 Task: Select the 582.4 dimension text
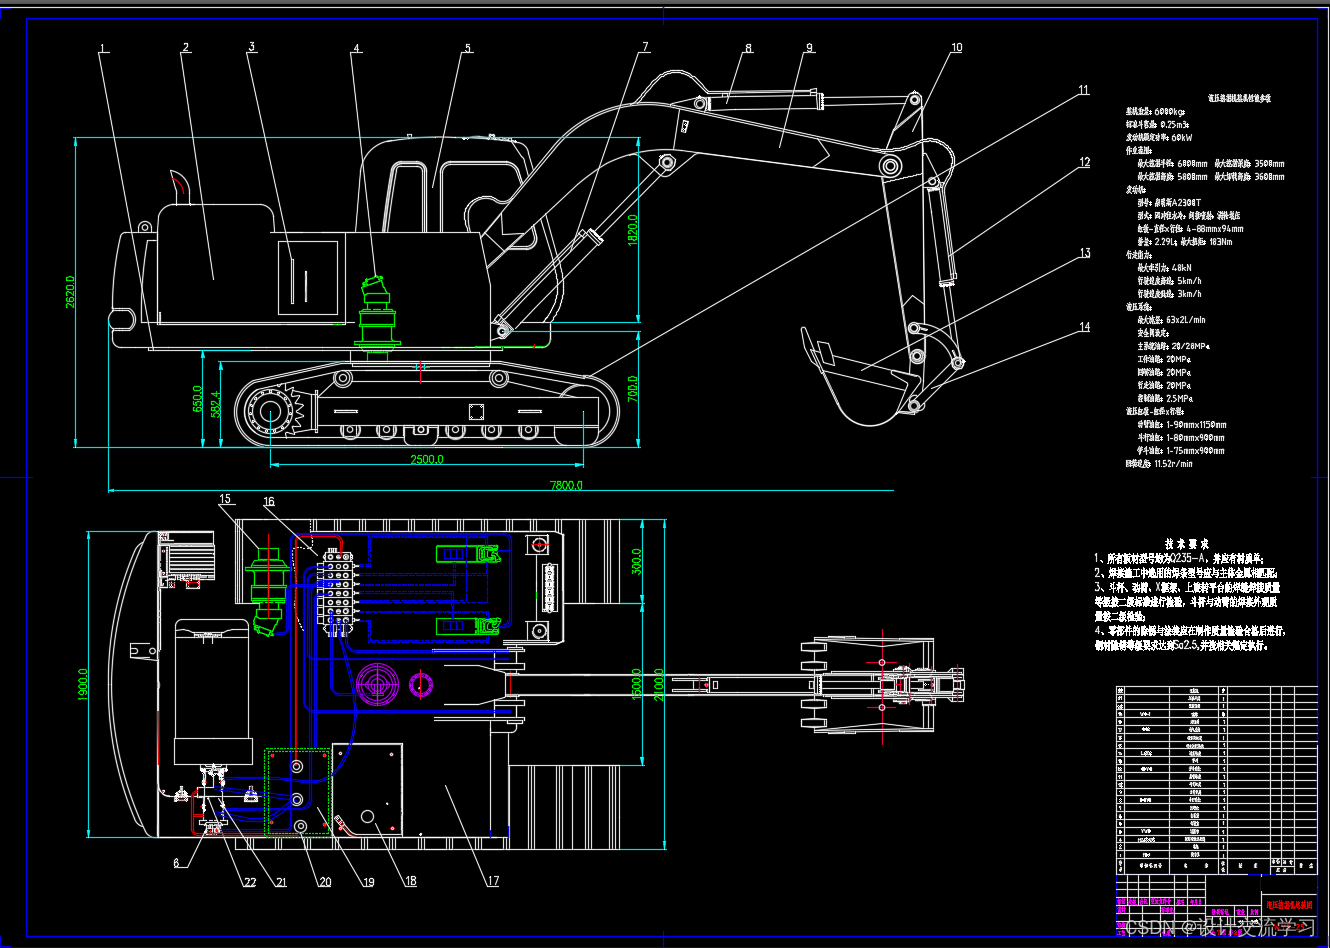click(x=216, y=404)
